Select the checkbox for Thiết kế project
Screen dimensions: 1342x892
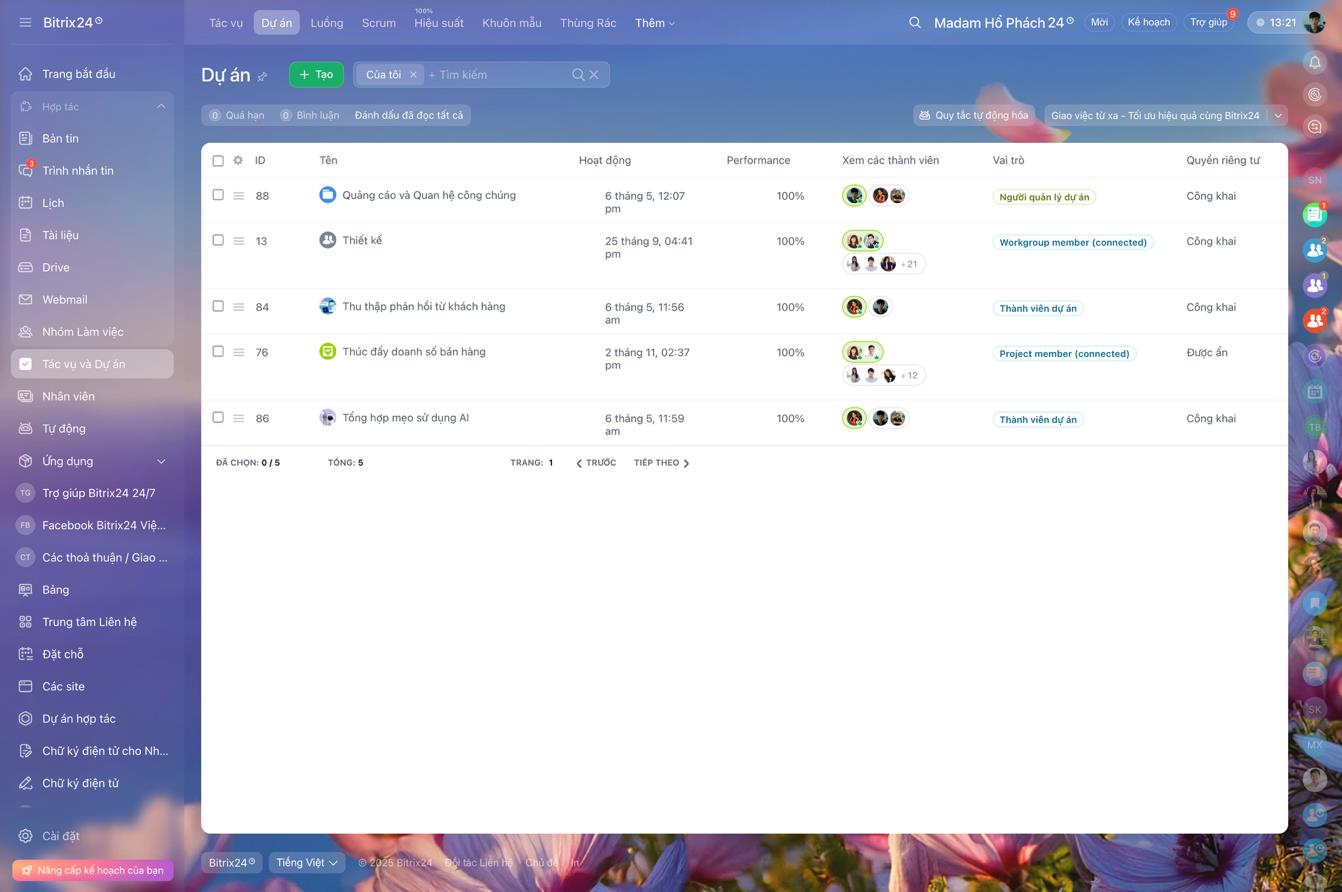[x=218, y=240]
